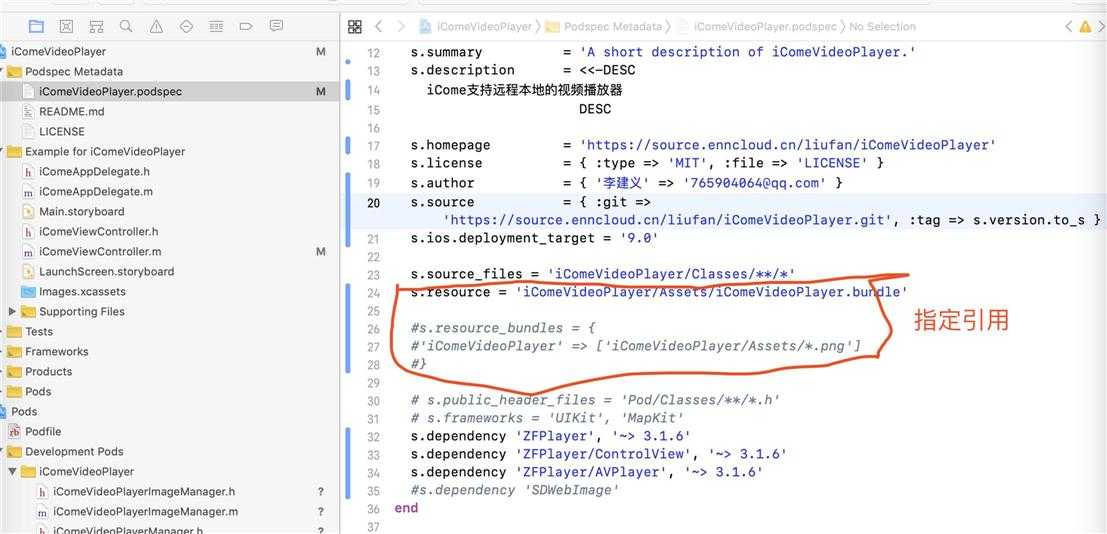Open iComeVideoPlayer.podspec in the navigator

(x=110, y=92)
